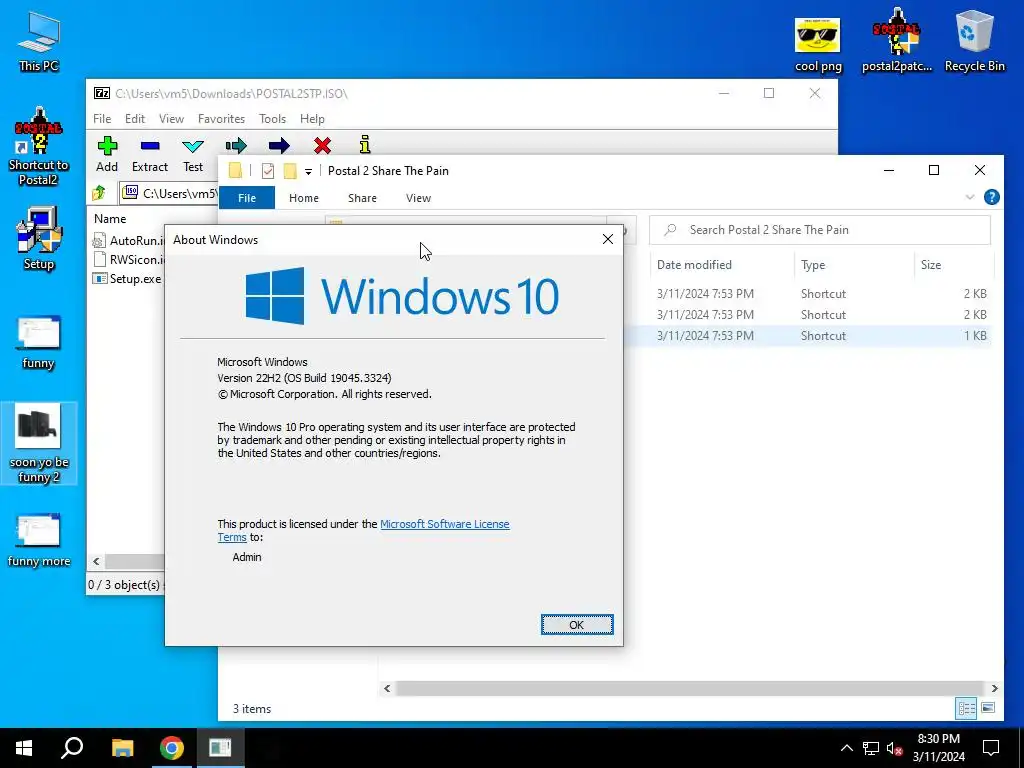Image resolution: width=1024 pixels, height=768 pixels.
Task: Switch Explorer to large icons view
Action: pyautogui.click(x=988, y=709)
